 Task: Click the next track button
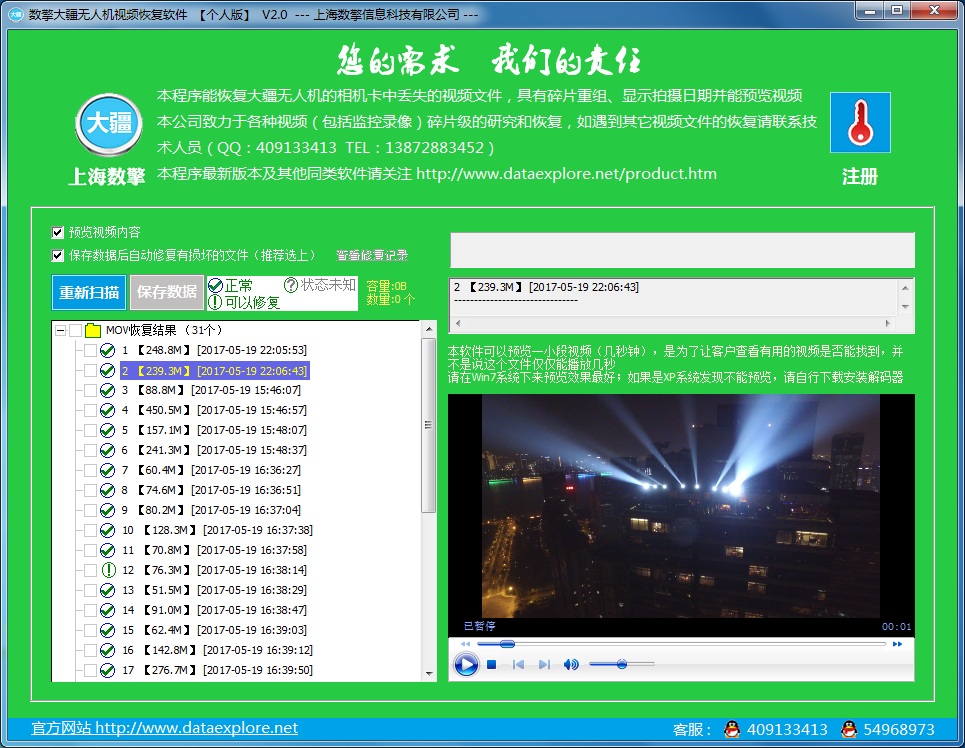coord(544,664)
